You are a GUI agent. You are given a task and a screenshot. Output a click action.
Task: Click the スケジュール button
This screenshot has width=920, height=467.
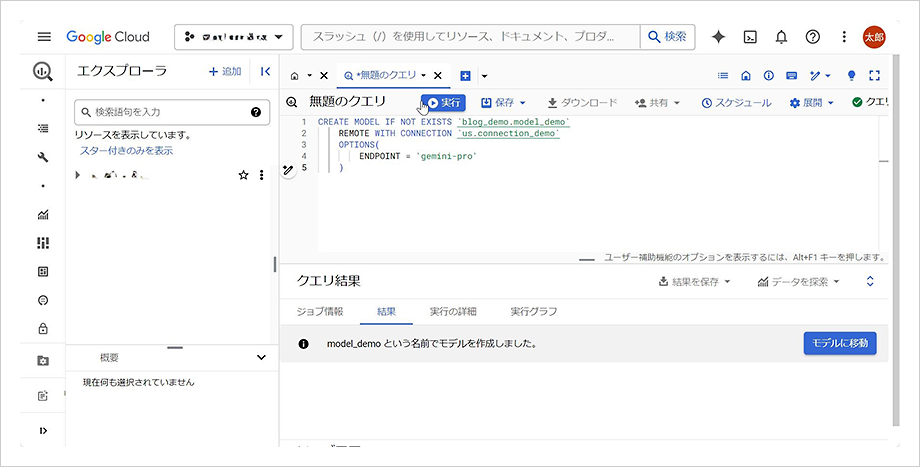(x=736, y=103)
